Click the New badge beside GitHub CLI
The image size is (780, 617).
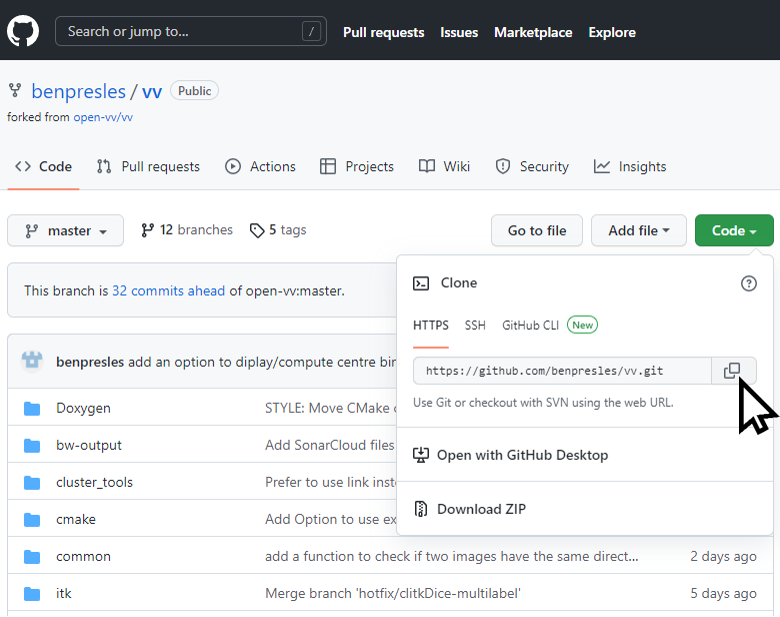[x=583, y=325]
